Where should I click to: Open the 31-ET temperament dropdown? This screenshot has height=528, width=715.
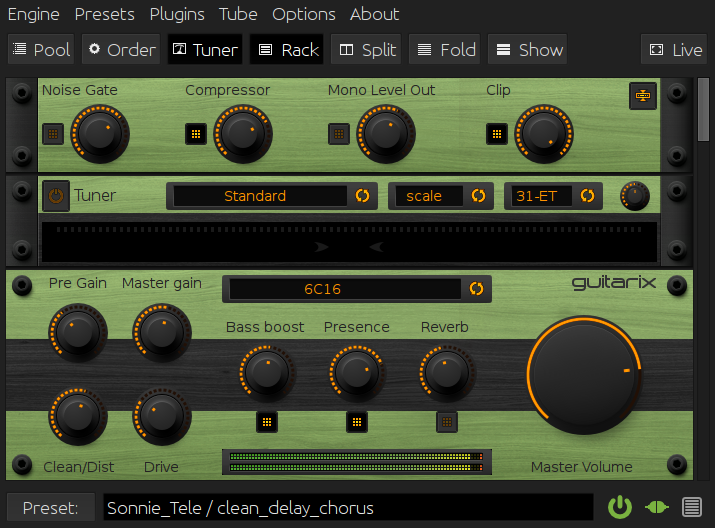tap(541, 196)
